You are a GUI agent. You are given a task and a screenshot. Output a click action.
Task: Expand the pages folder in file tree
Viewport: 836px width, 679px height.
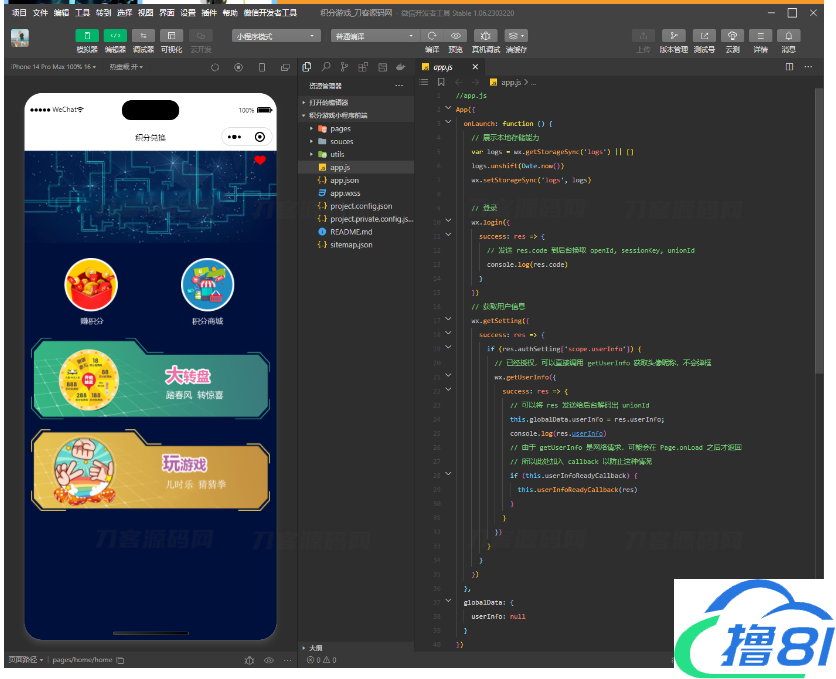point(340,129)
